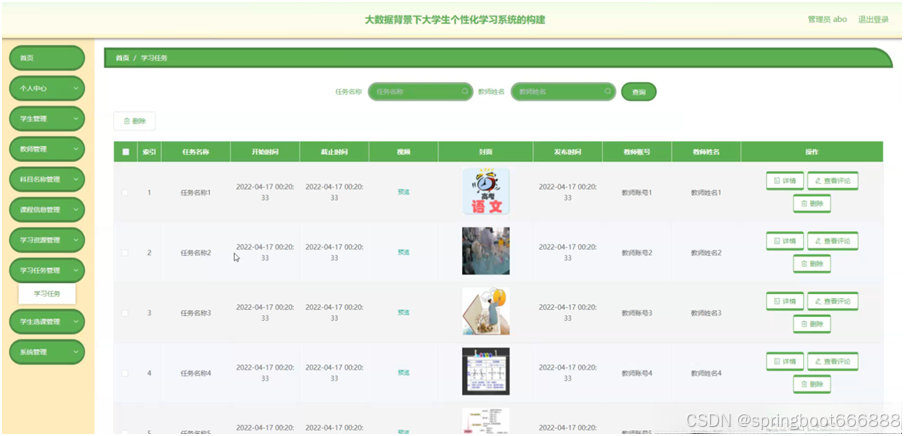Image resolution: width=904 pixels, height=436 pixels.
Task: Expand the 学习资源管理 sidebar menu
Action: point(47,240)
